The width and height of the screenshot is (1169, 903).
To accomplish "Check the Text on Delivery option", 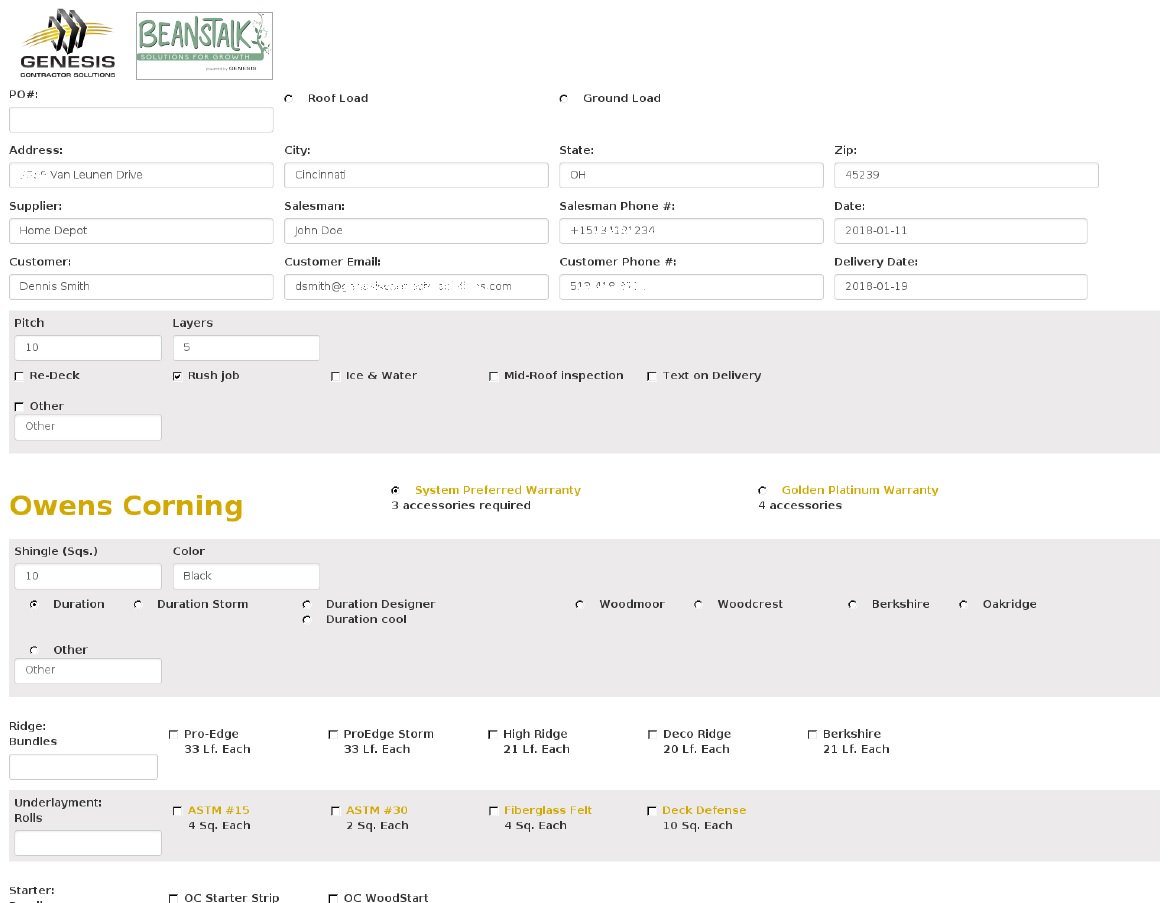I will pos(651,375).
